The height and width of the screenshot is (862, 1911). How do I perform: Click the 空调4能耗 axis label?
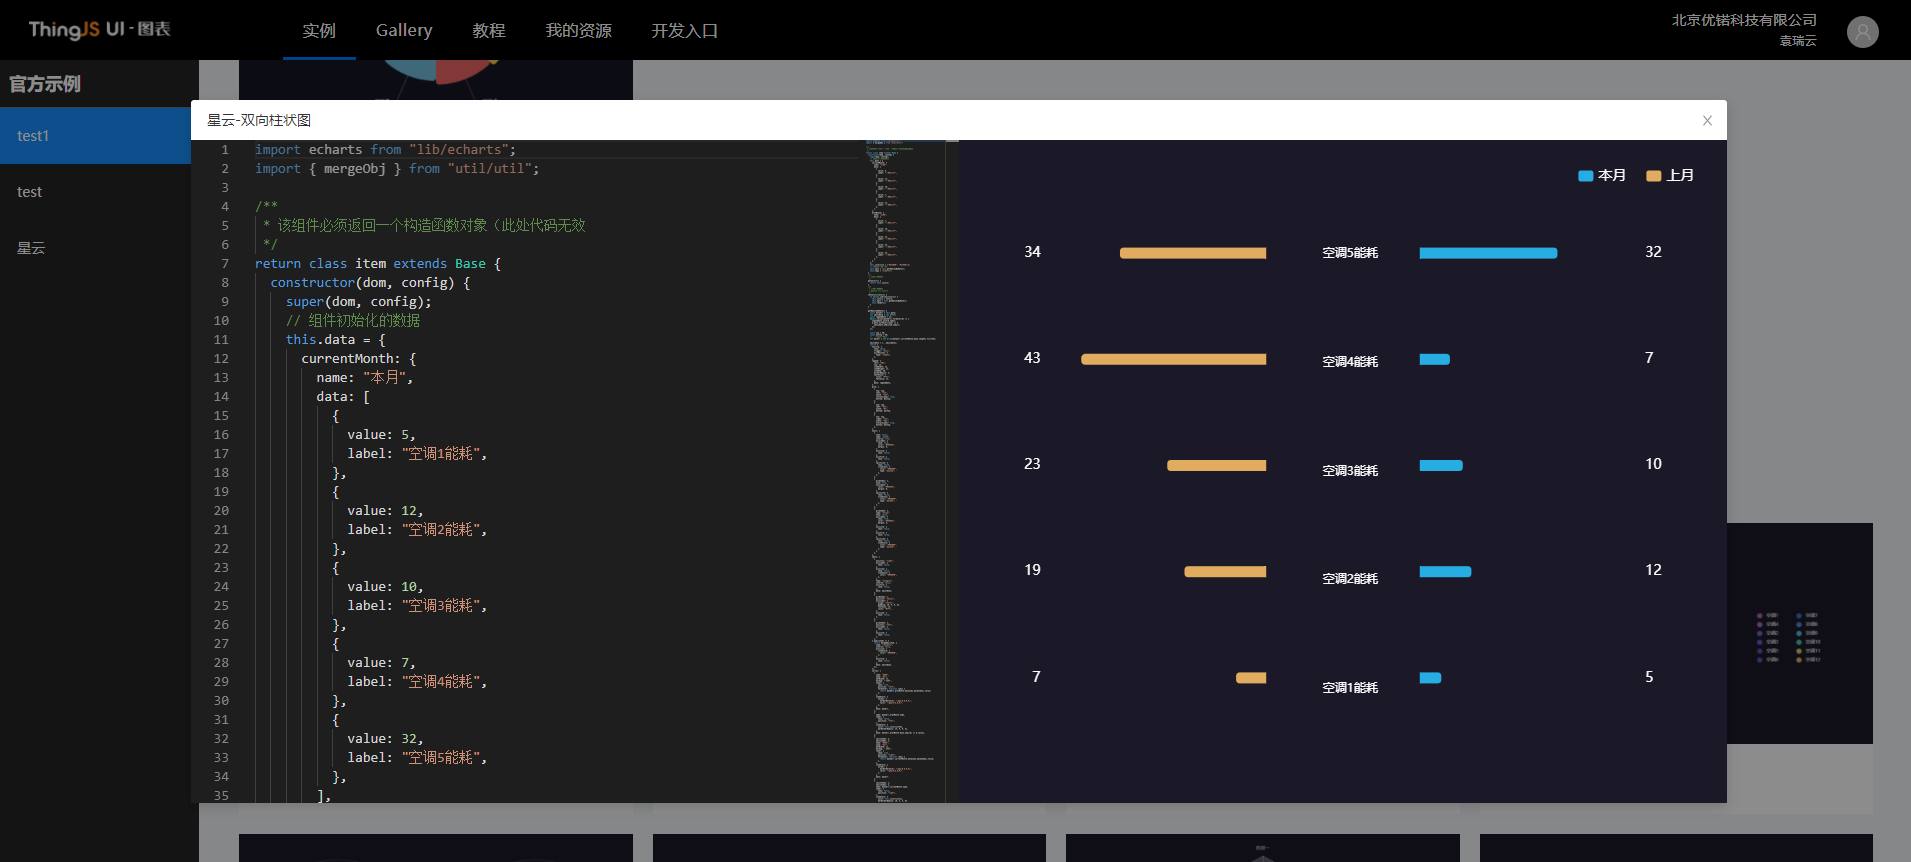[x=1350, y=362]
